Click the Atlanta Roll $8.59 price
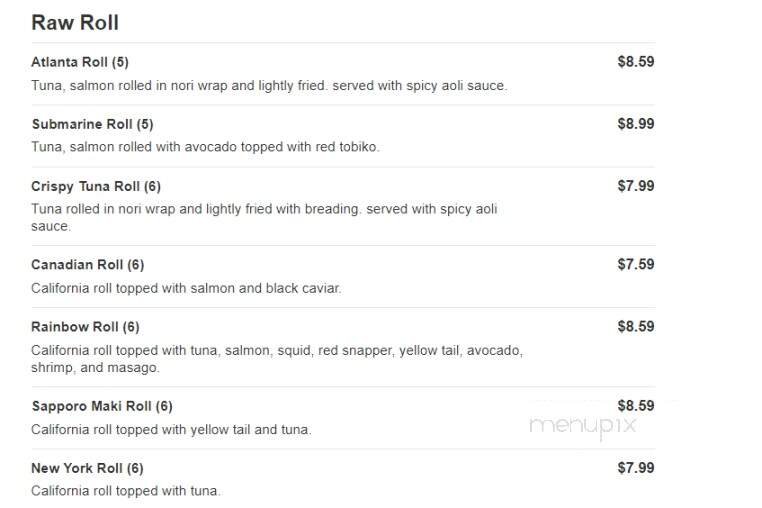The height and width of the screenshot is (508, 762). pos(635,62)
